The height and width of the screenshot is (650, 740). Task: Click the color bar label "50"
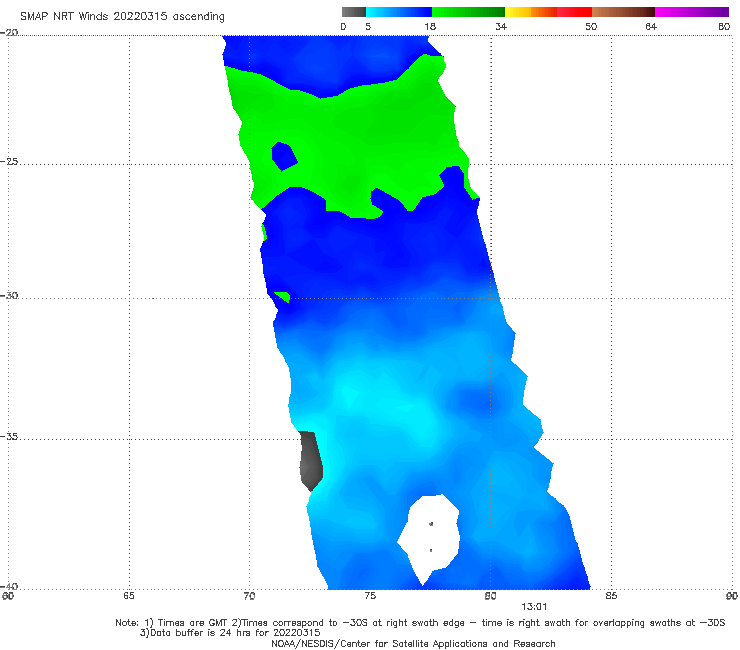click(591, 26)
